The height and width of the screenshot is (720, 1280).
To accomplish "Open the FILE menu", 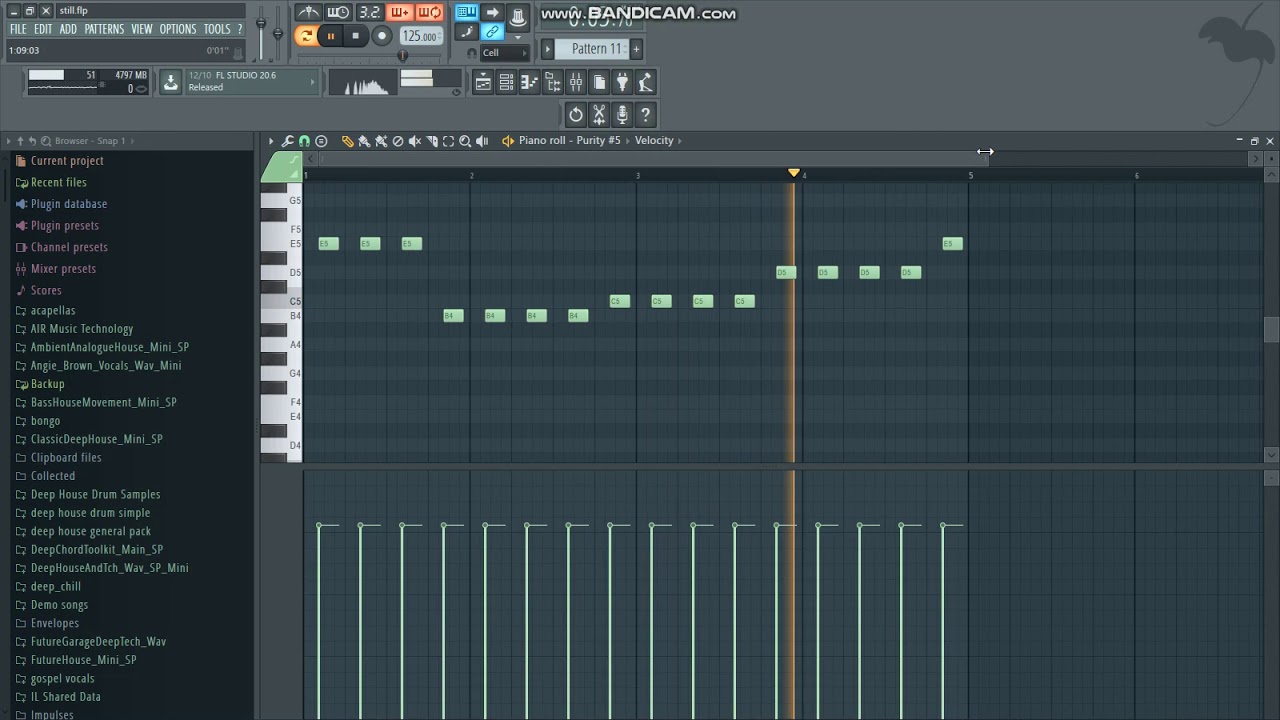I will (18, 29).
